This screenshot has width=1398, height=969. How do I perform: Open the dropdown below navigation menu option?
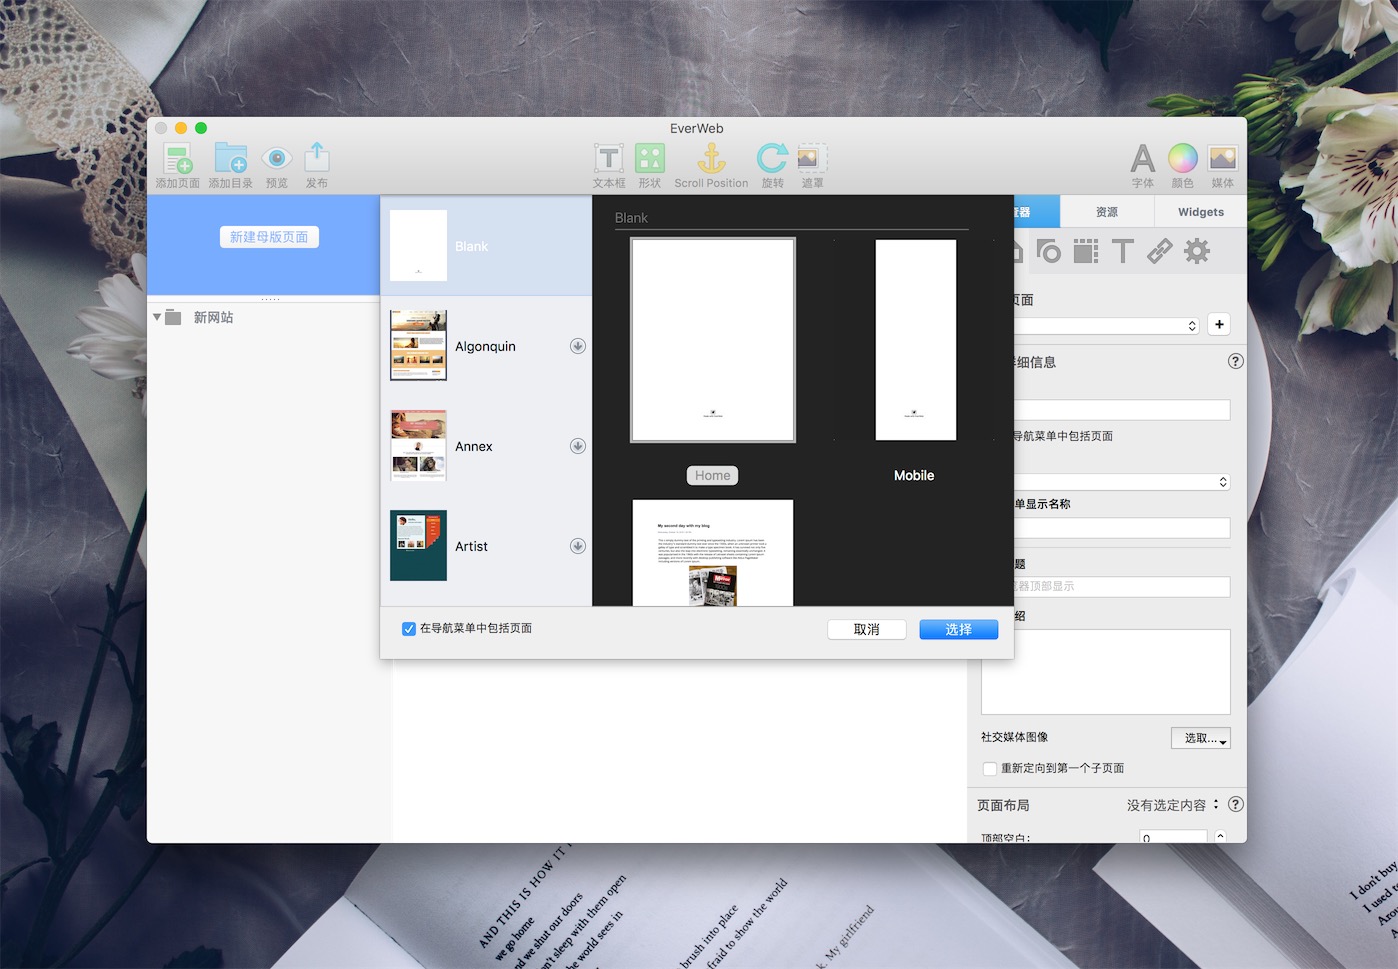pos(1122,482)
